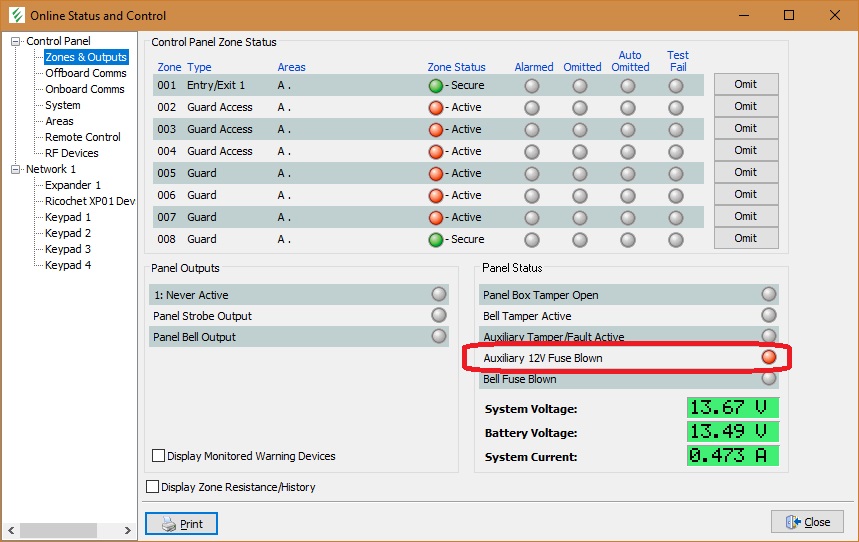This screenshot has height=542, width=859.
Task: Click the Zone Status column header
Action: point(456,67)
